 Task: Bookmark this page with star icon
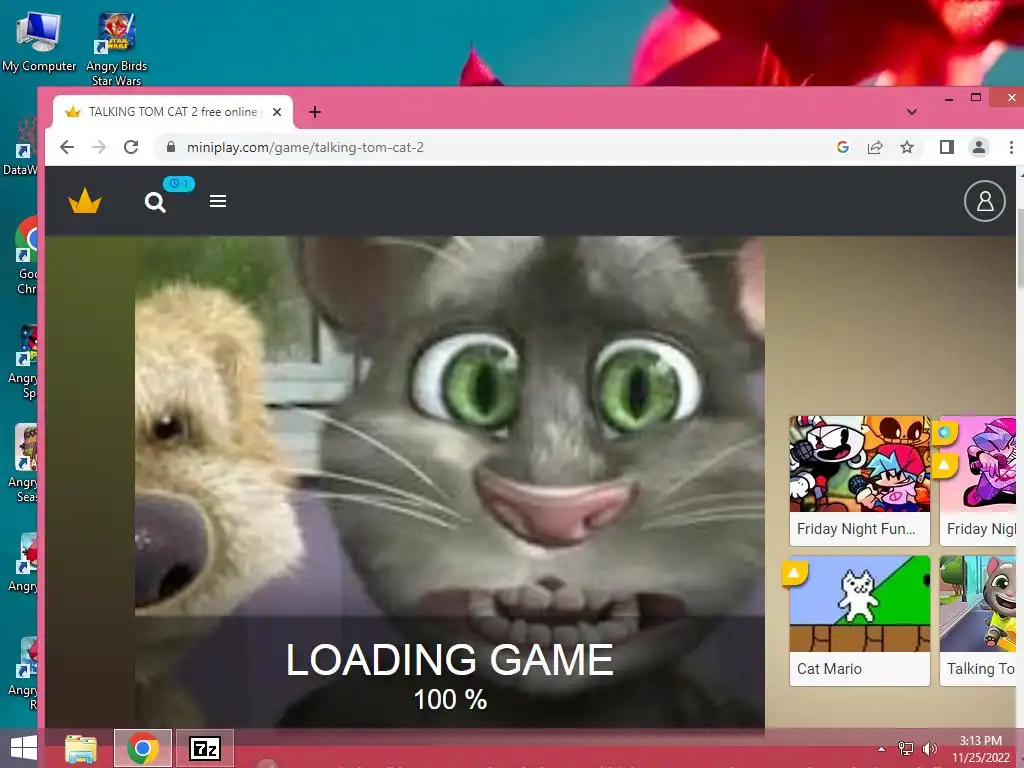(906, 147)
